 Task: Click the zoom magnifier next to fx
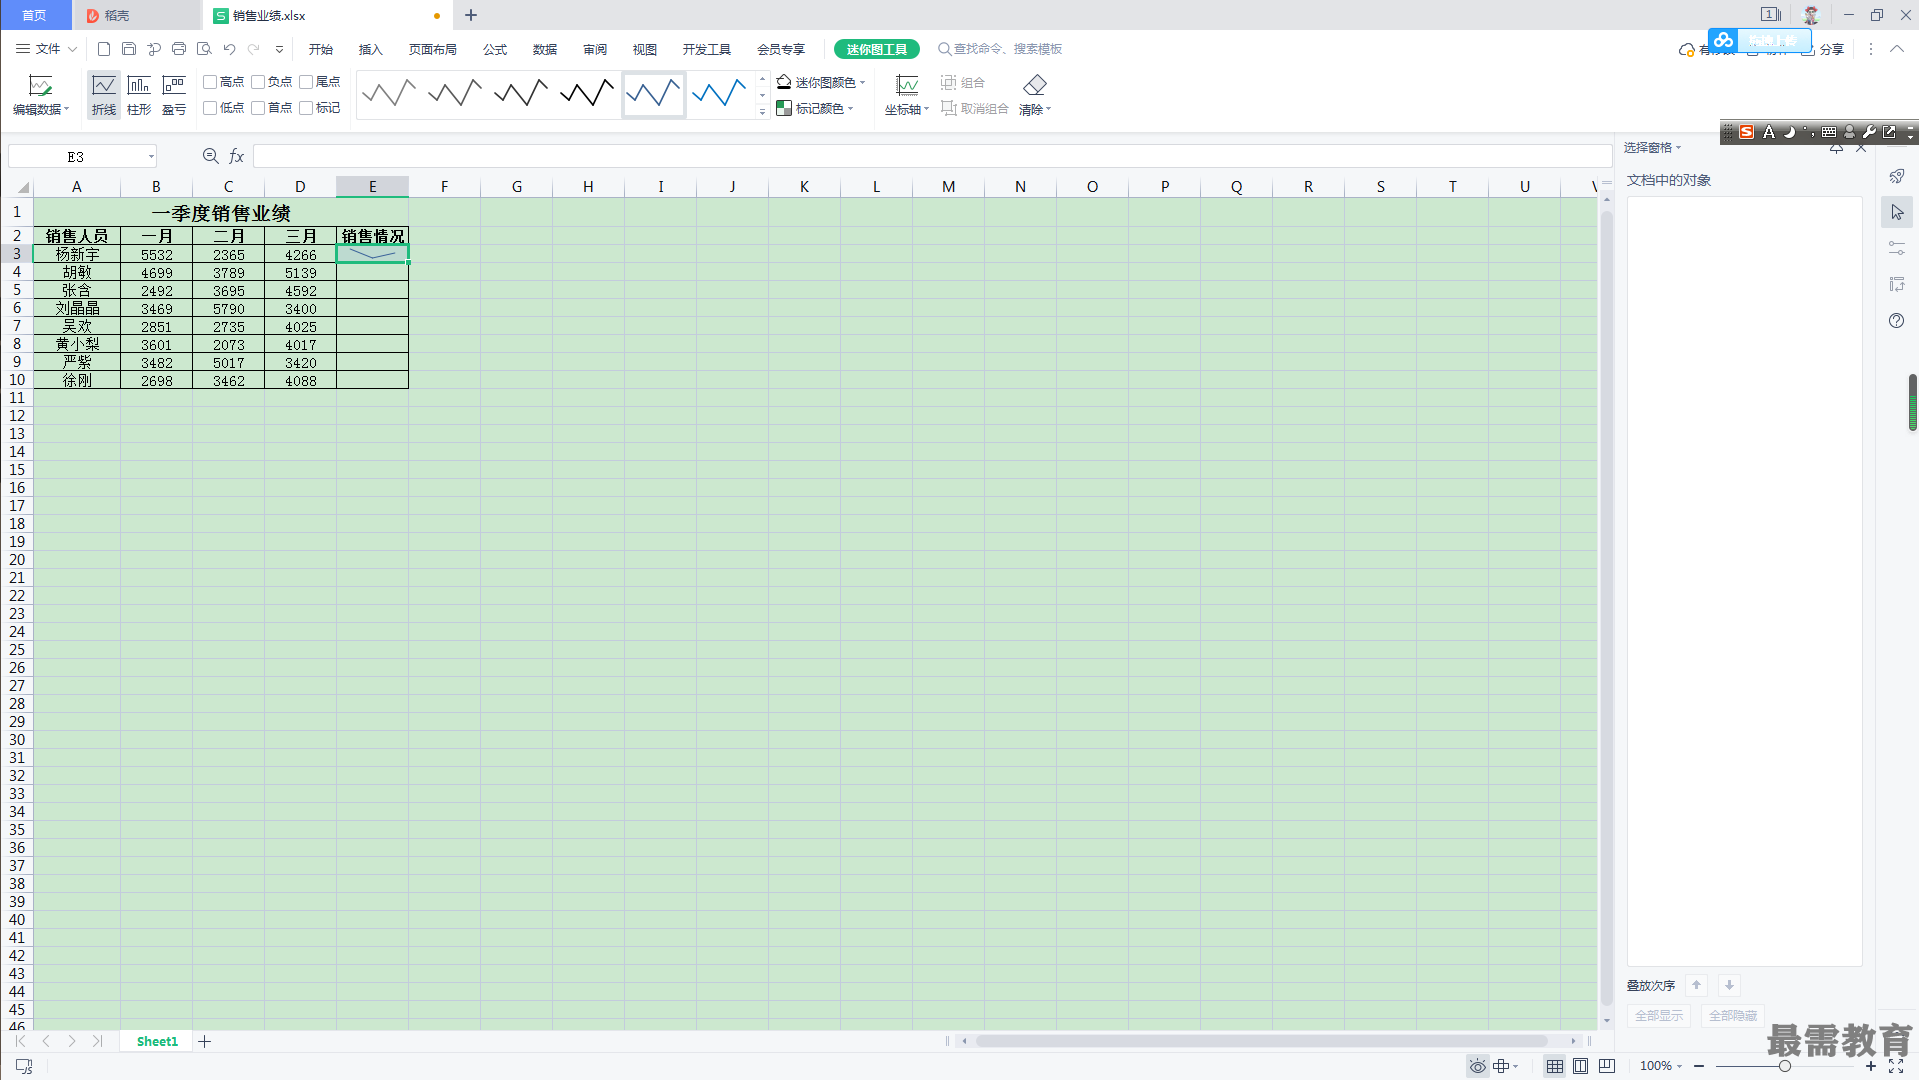(x=210, y=156)
